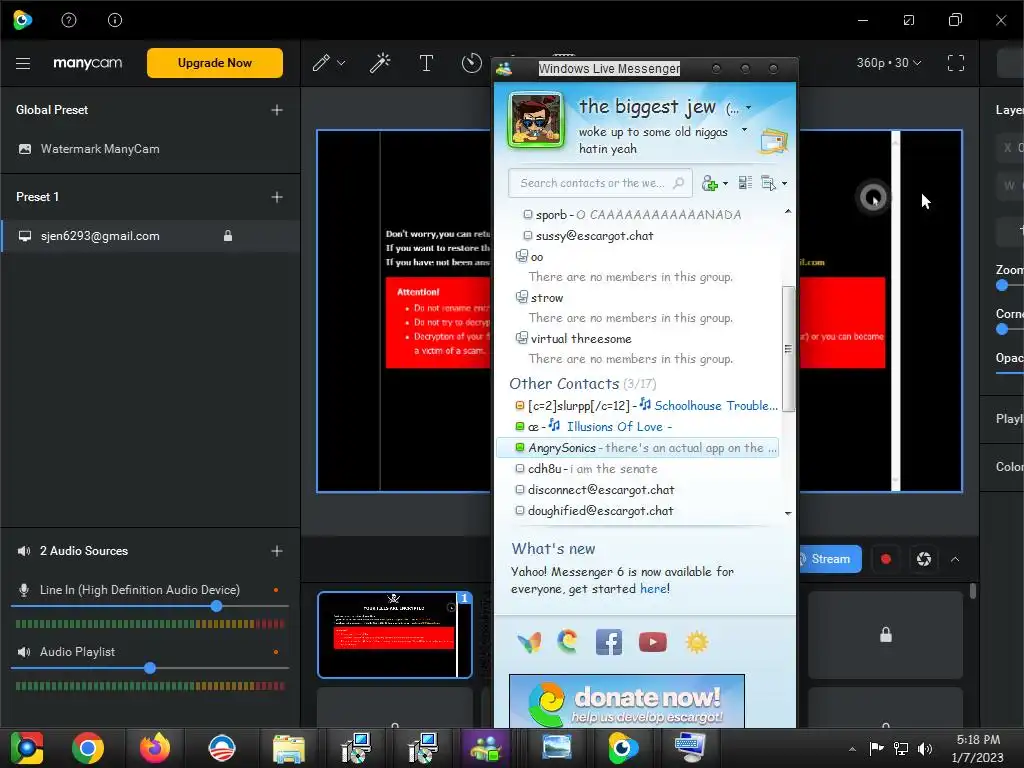Open the help question mark icon
Viewport: 1024px width, 768px height.
tap(69, 20)
